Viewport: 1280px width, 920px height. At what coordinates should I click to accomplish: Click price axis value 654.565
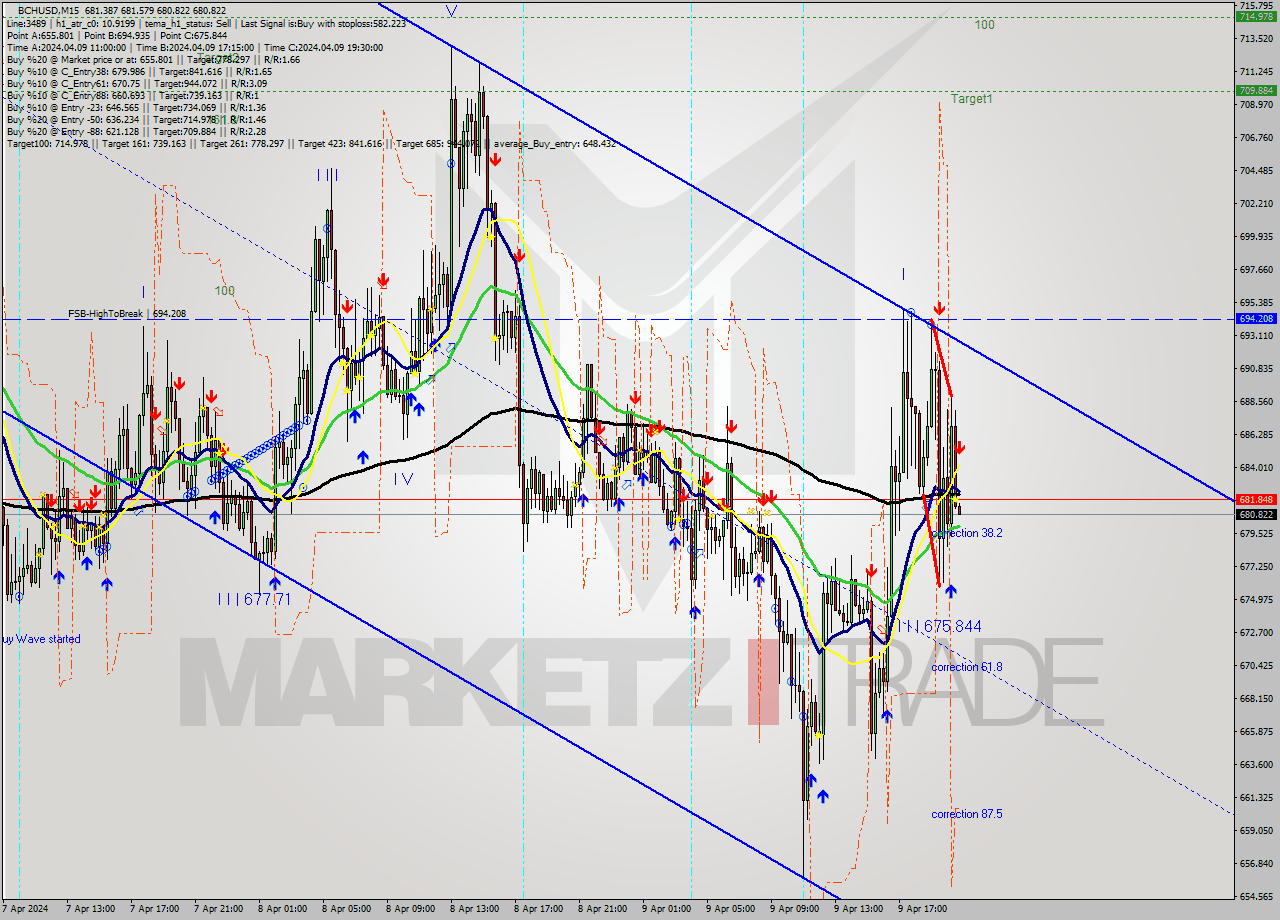pos(1256,896)
